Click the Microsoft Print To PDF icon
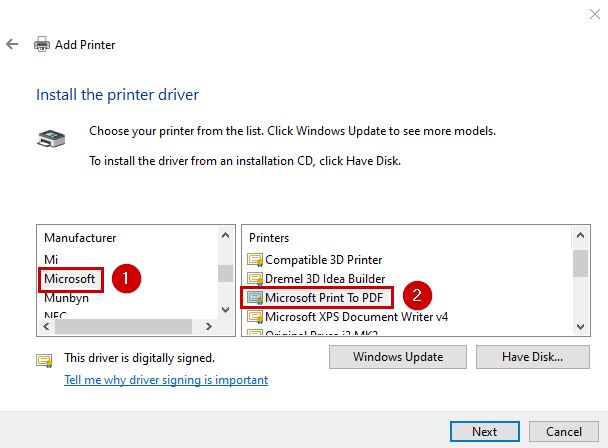This screenshot has width=608, height=448. click(x=255, y=297)
